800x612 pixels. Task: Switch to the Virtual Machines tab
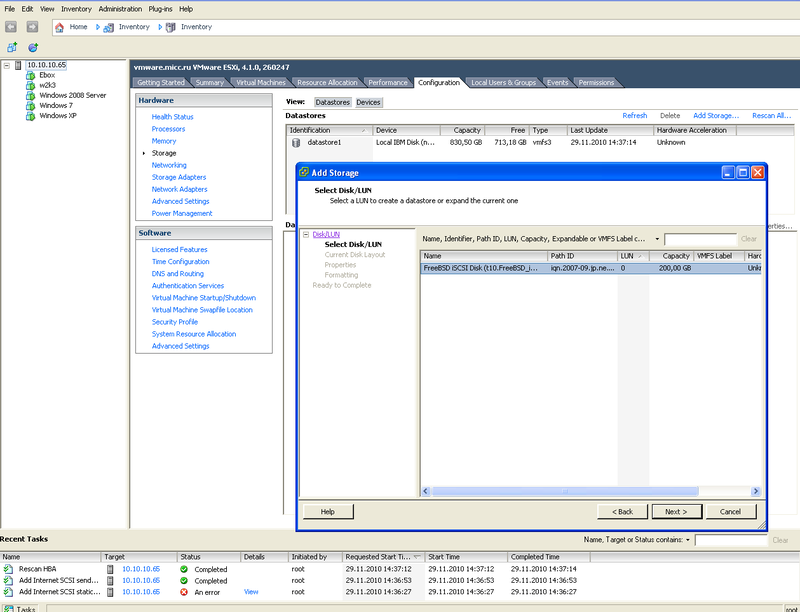click(x=261, y=83)
